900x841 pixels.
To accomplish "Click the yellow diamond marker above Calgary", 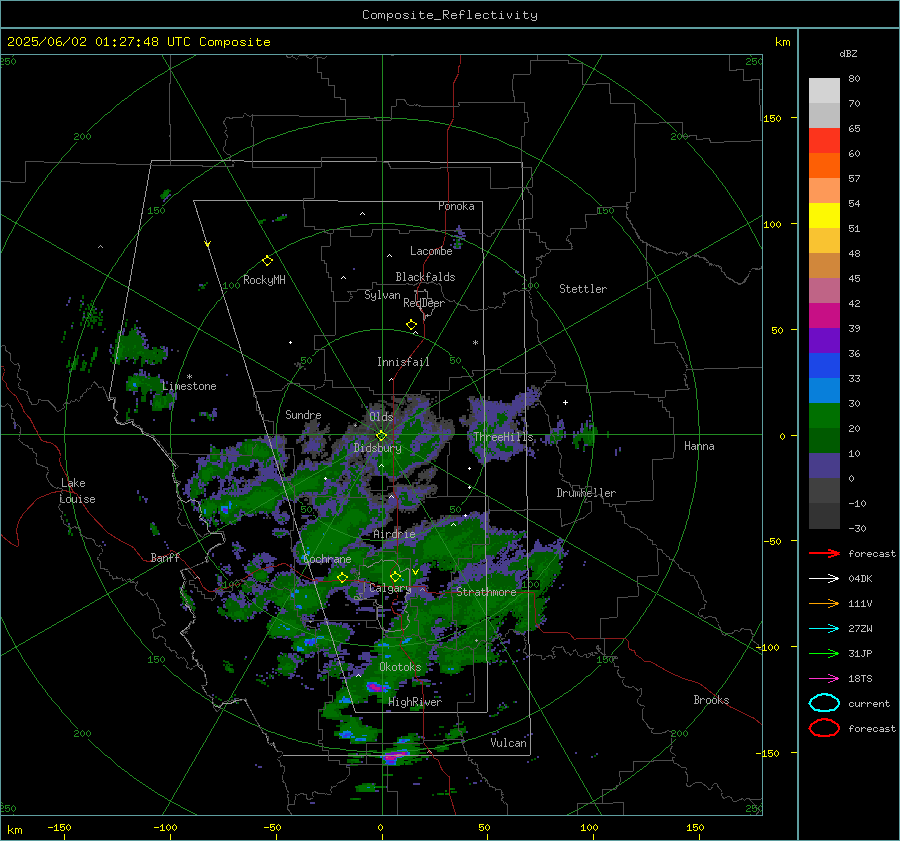I will pos(395,576).
